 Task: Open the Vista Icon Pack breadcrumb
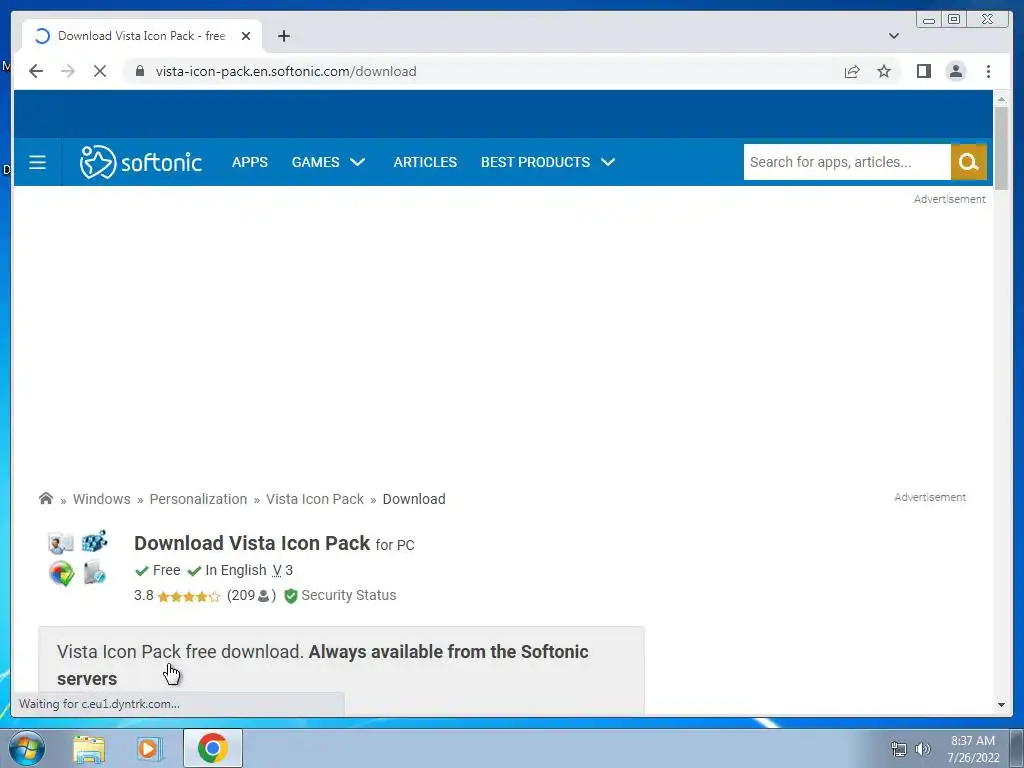coord(315,499)
